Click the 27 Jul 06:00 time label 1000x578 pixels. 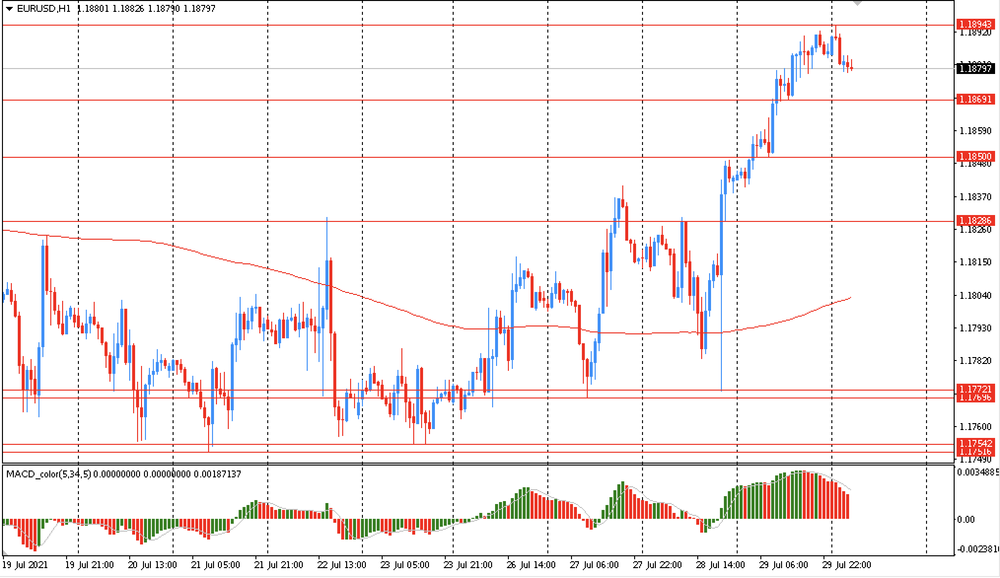click(x=594, y=565)
